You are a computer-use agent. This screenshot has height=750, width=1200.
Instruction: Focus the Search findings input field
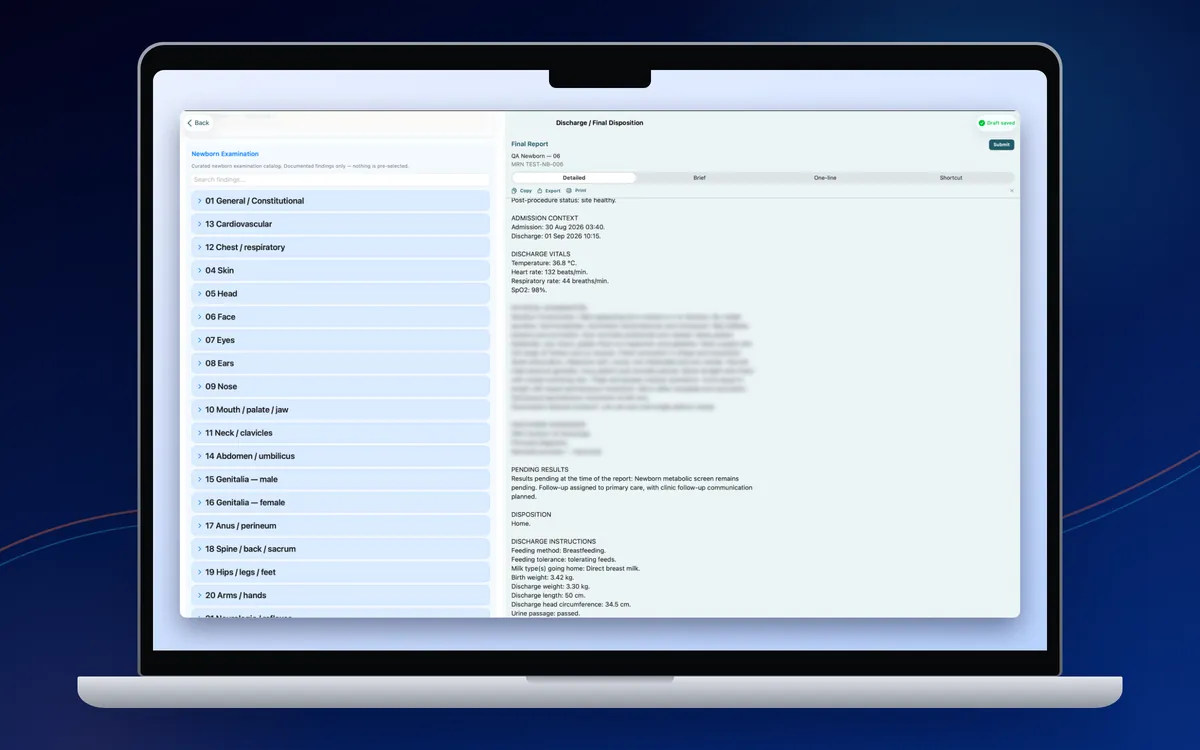click(340, 180)
